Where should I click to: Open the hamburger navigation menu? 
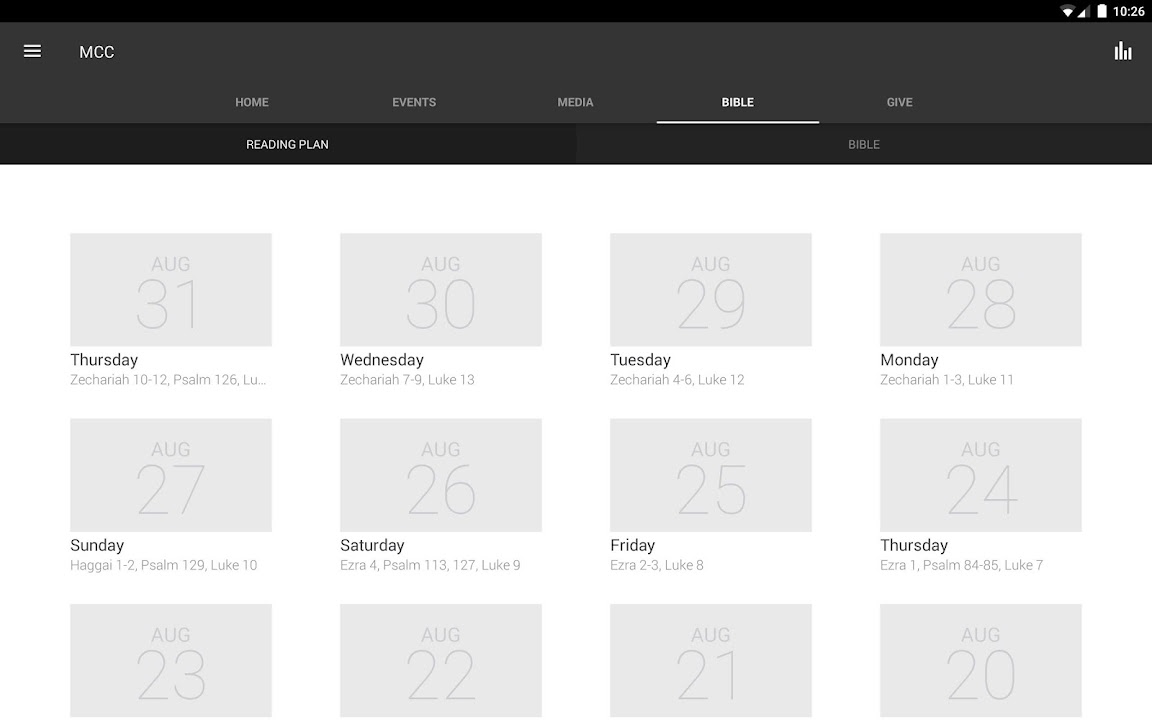pos(32,51)
